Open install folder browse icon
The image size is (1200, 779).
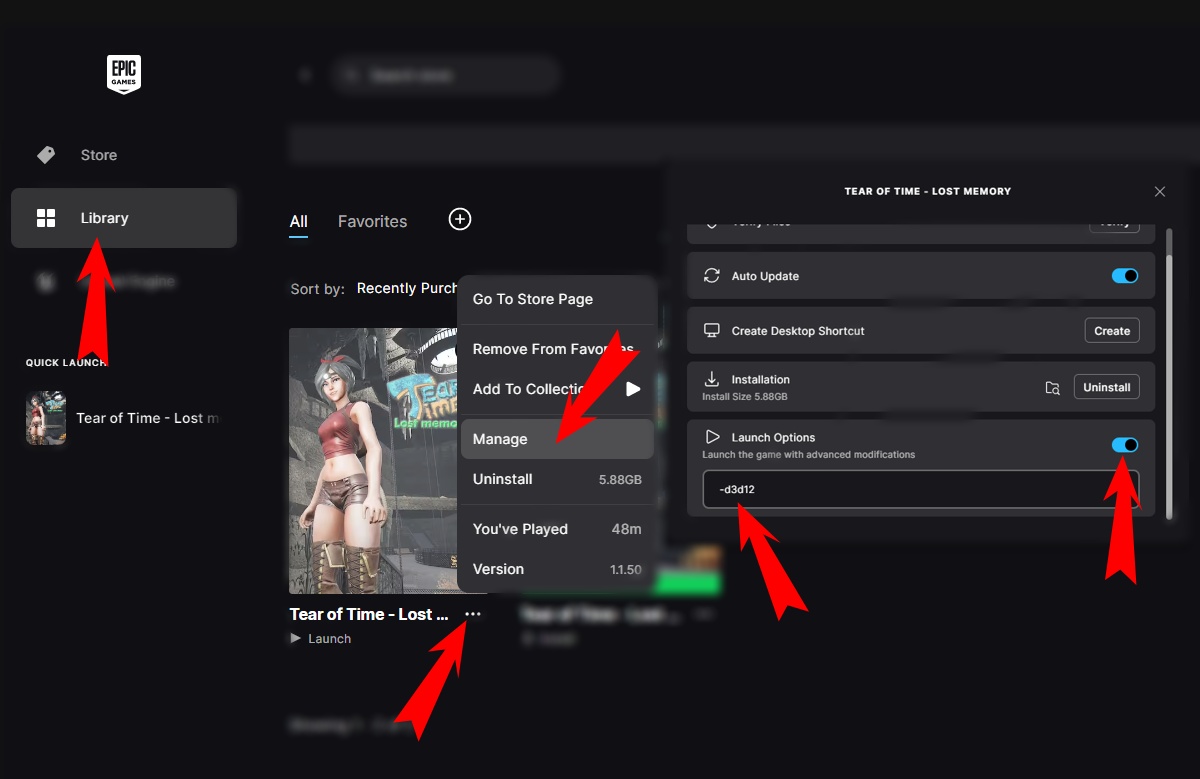pos(1052,388)
